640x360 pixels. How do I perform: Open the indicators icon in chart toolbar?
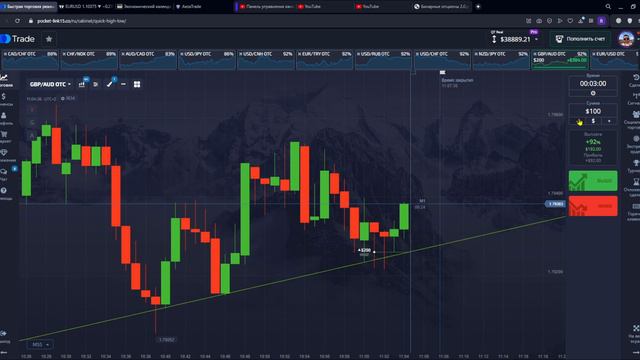96,84
